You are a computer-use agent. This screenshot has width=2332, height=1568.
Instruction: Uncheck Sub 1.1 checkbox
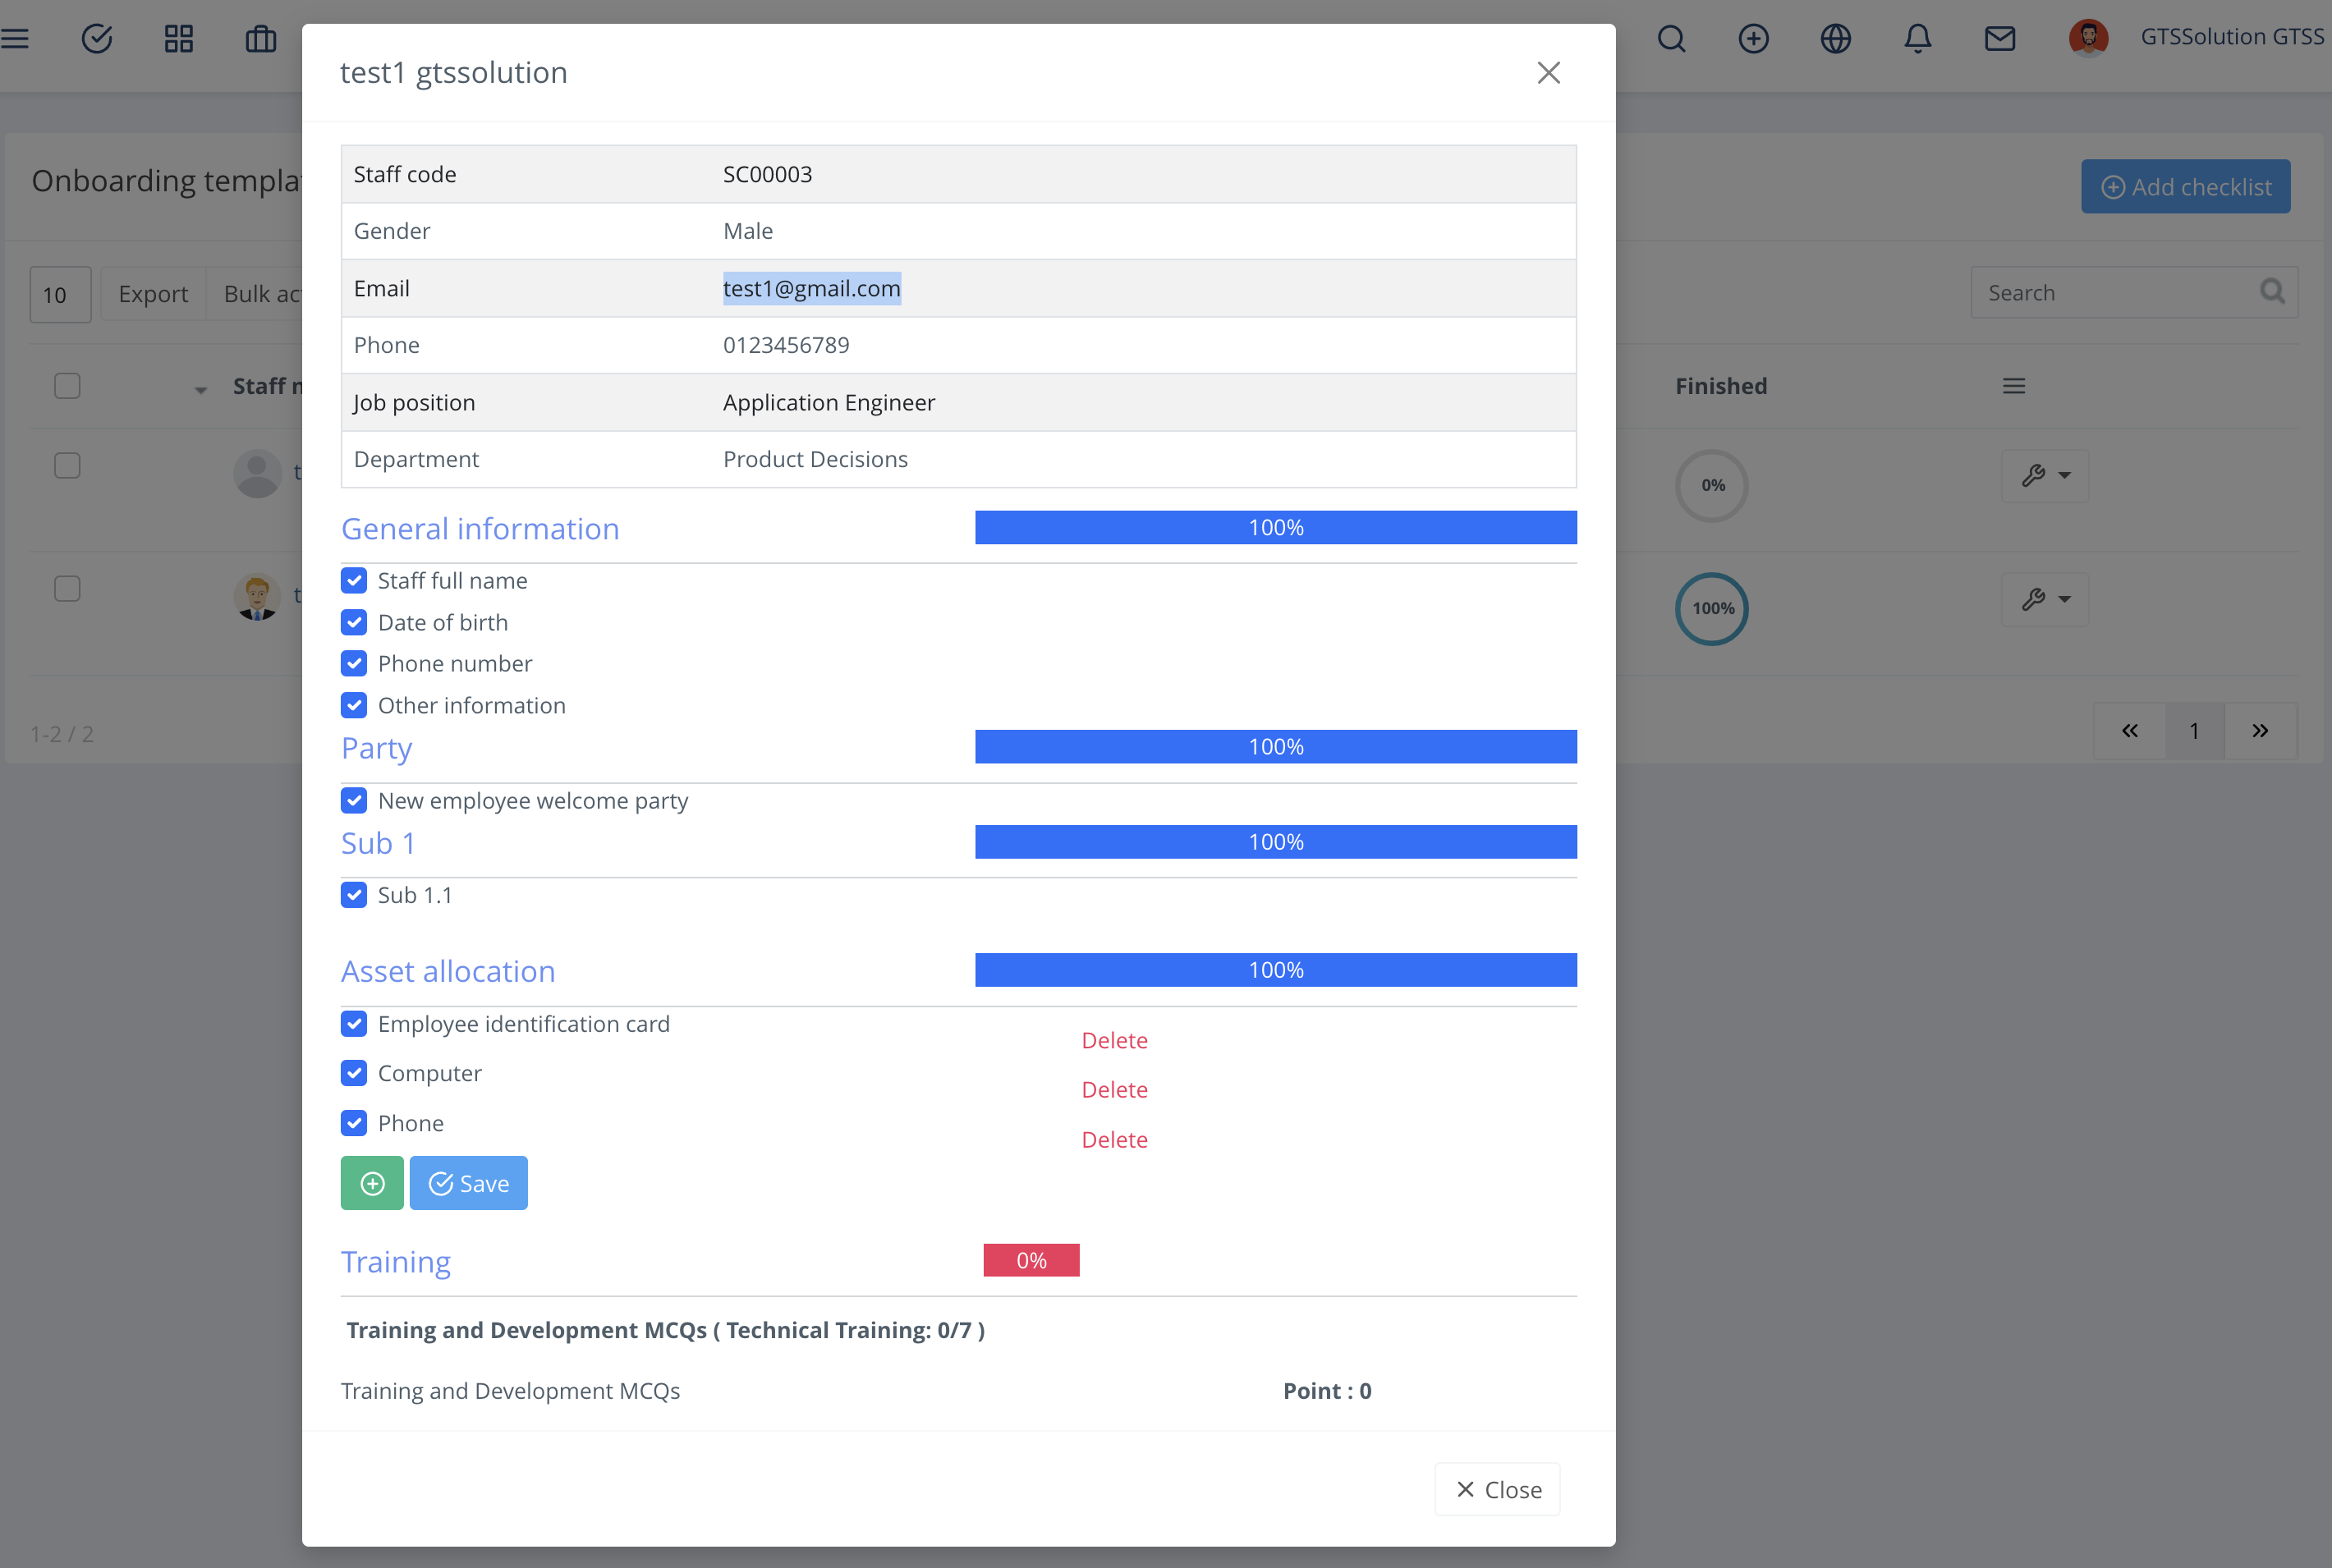[x=354, y=895]
